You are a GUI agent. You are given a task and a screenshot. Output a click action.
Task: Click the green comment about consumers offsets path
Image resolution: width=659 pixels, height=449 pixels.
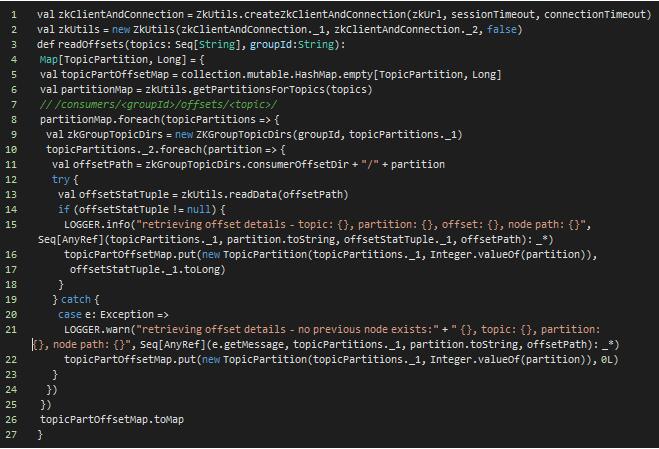click(x=159, y=105)
